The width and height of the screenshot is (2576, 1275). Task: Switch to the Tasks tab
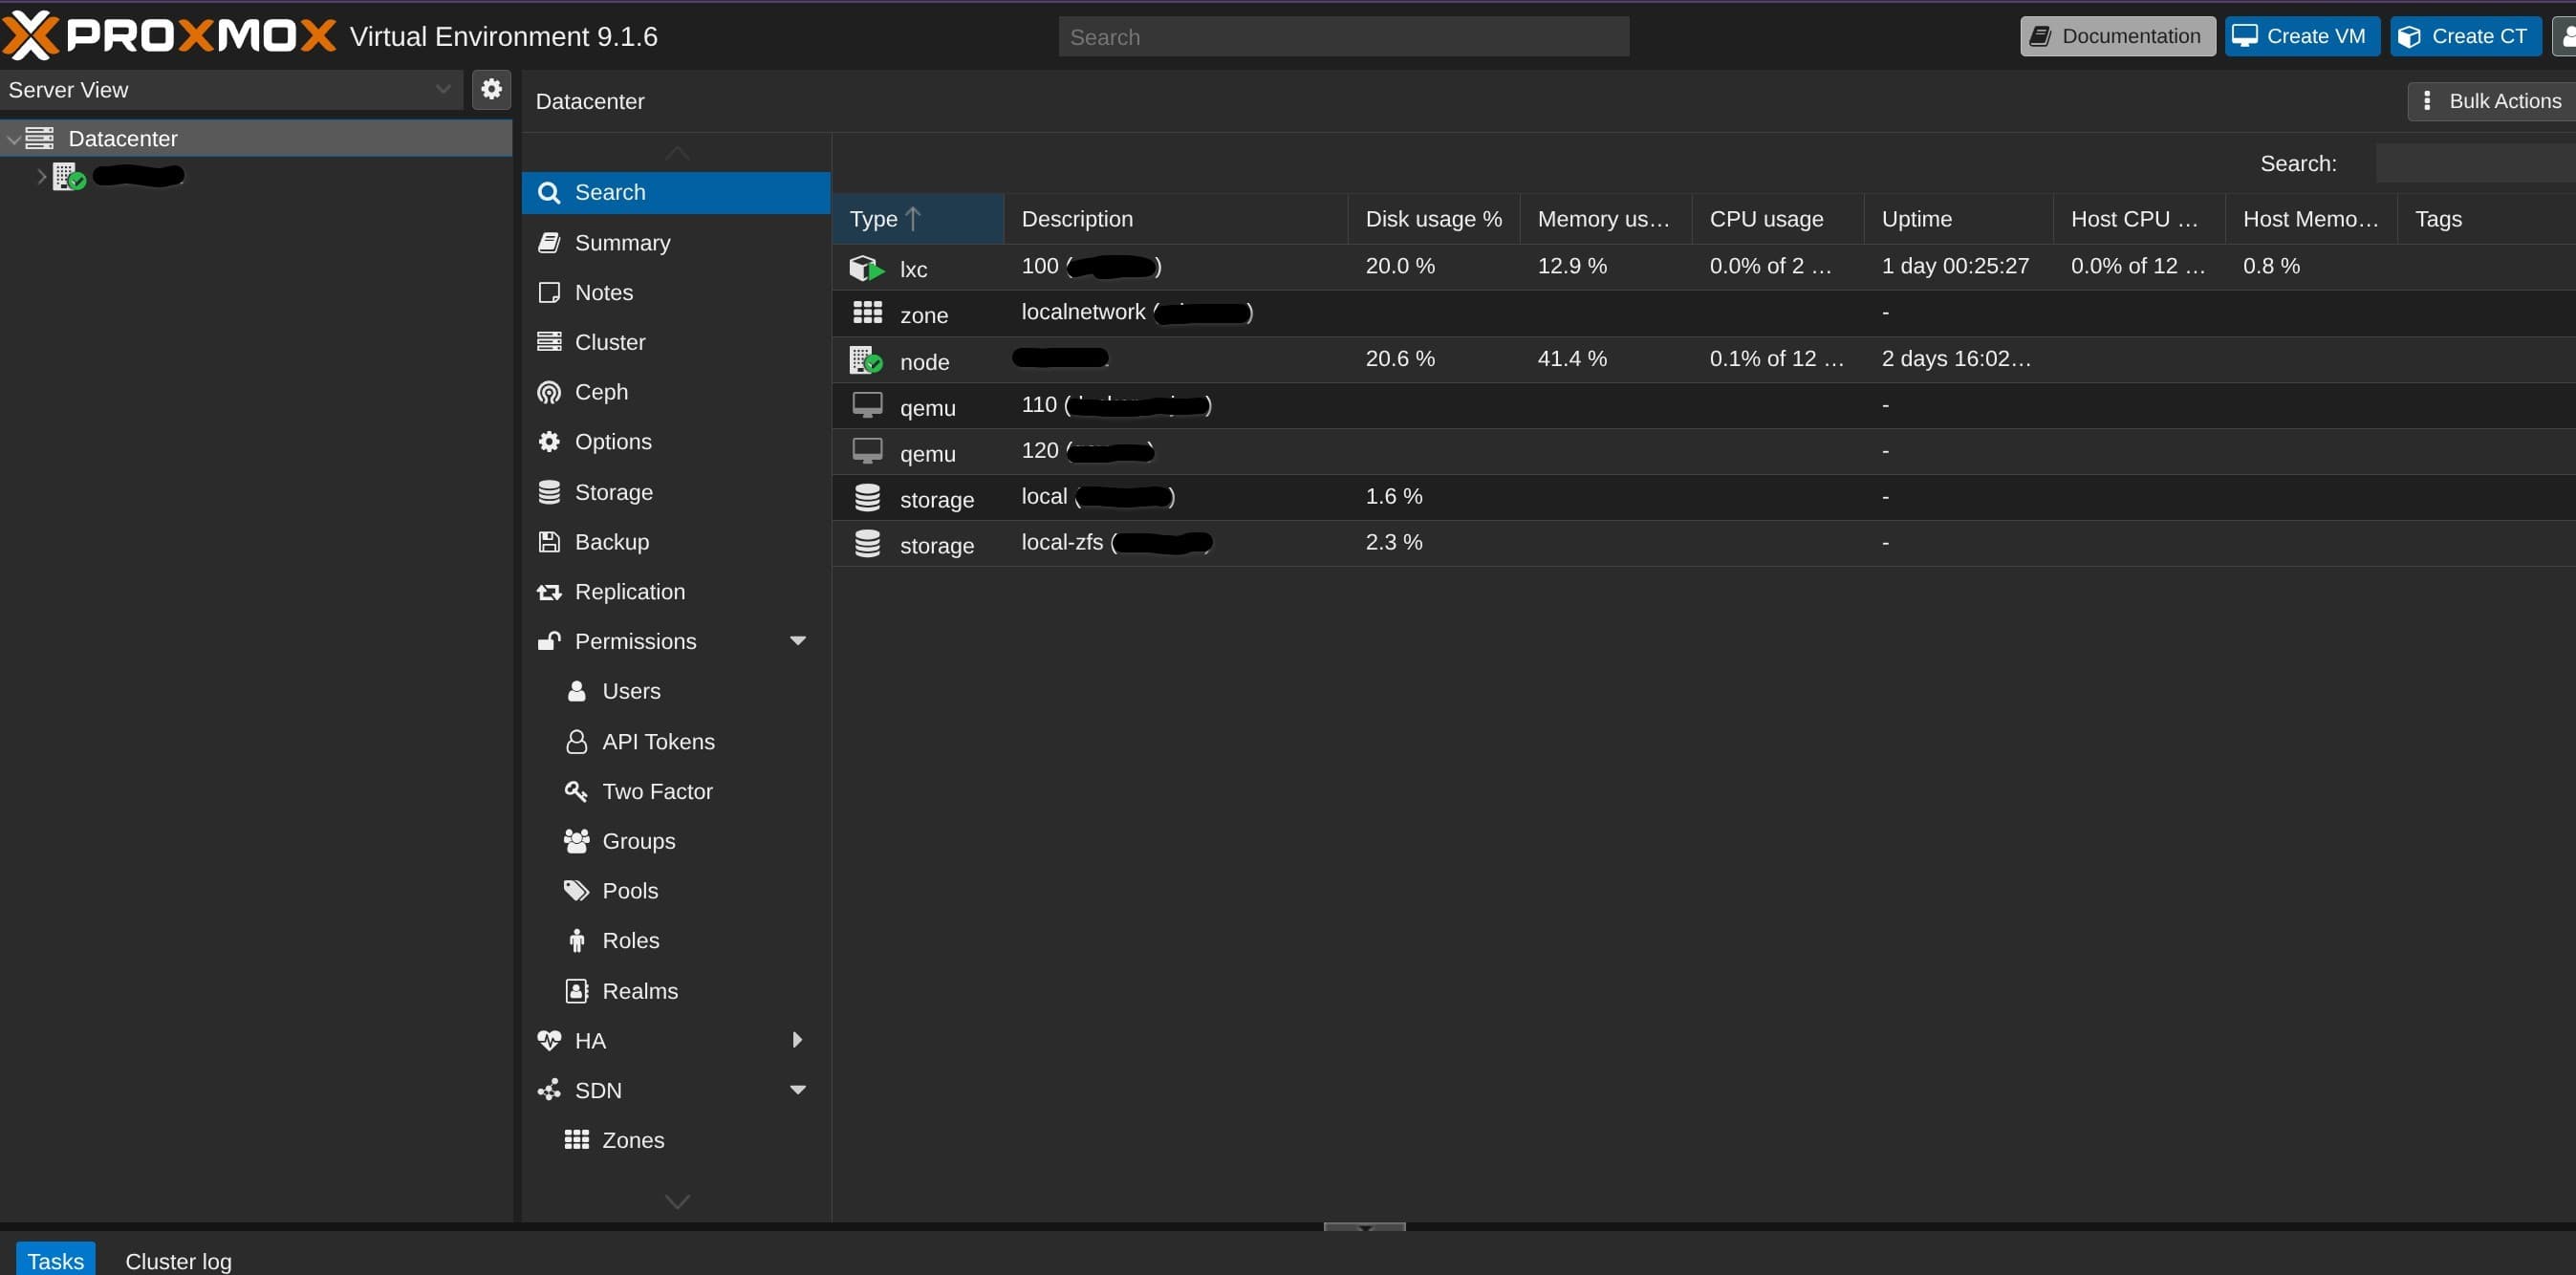[x=56, y=1260]
